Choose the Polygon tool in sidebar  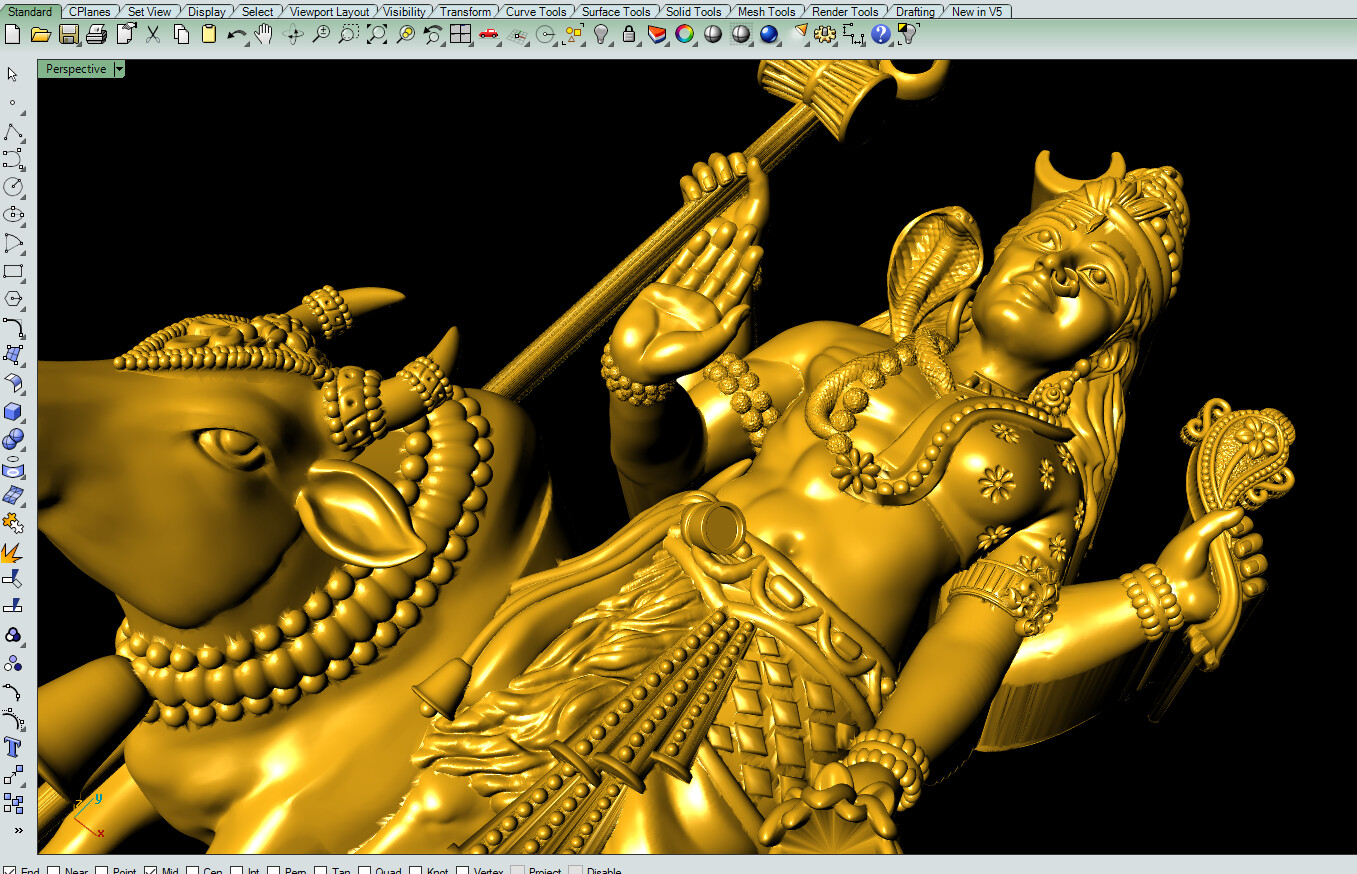click(x=13, y=299)
